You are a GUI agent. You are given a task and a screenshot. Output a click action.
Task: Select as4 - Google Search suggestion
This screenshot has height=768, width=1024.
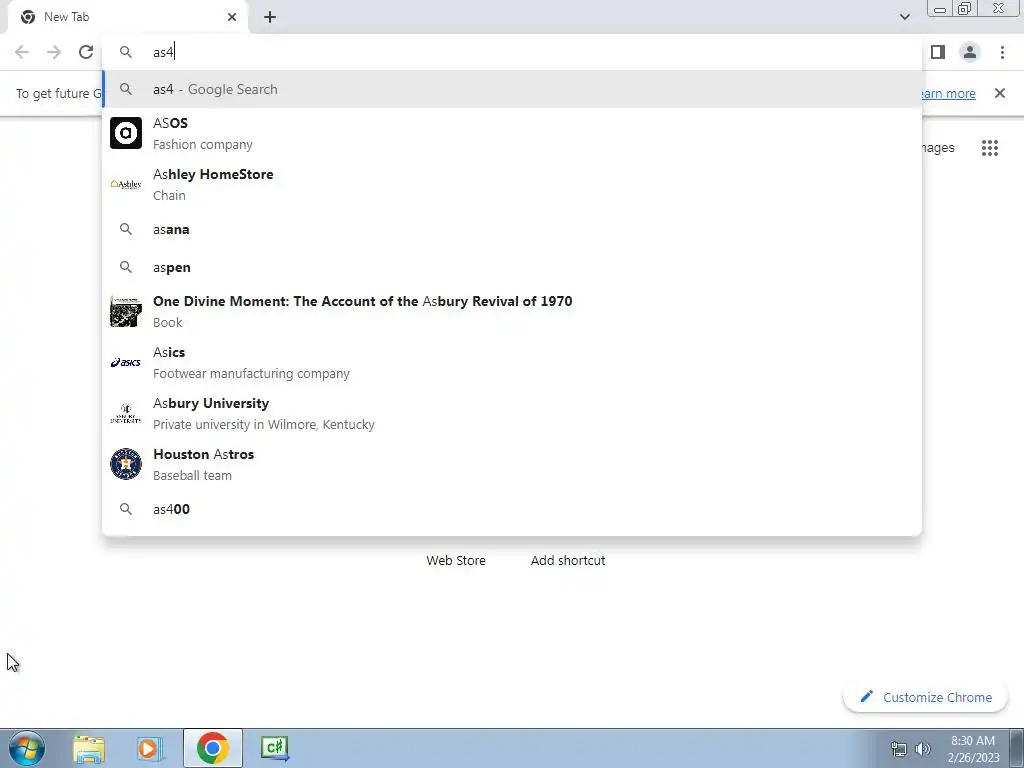pos(512,89)
